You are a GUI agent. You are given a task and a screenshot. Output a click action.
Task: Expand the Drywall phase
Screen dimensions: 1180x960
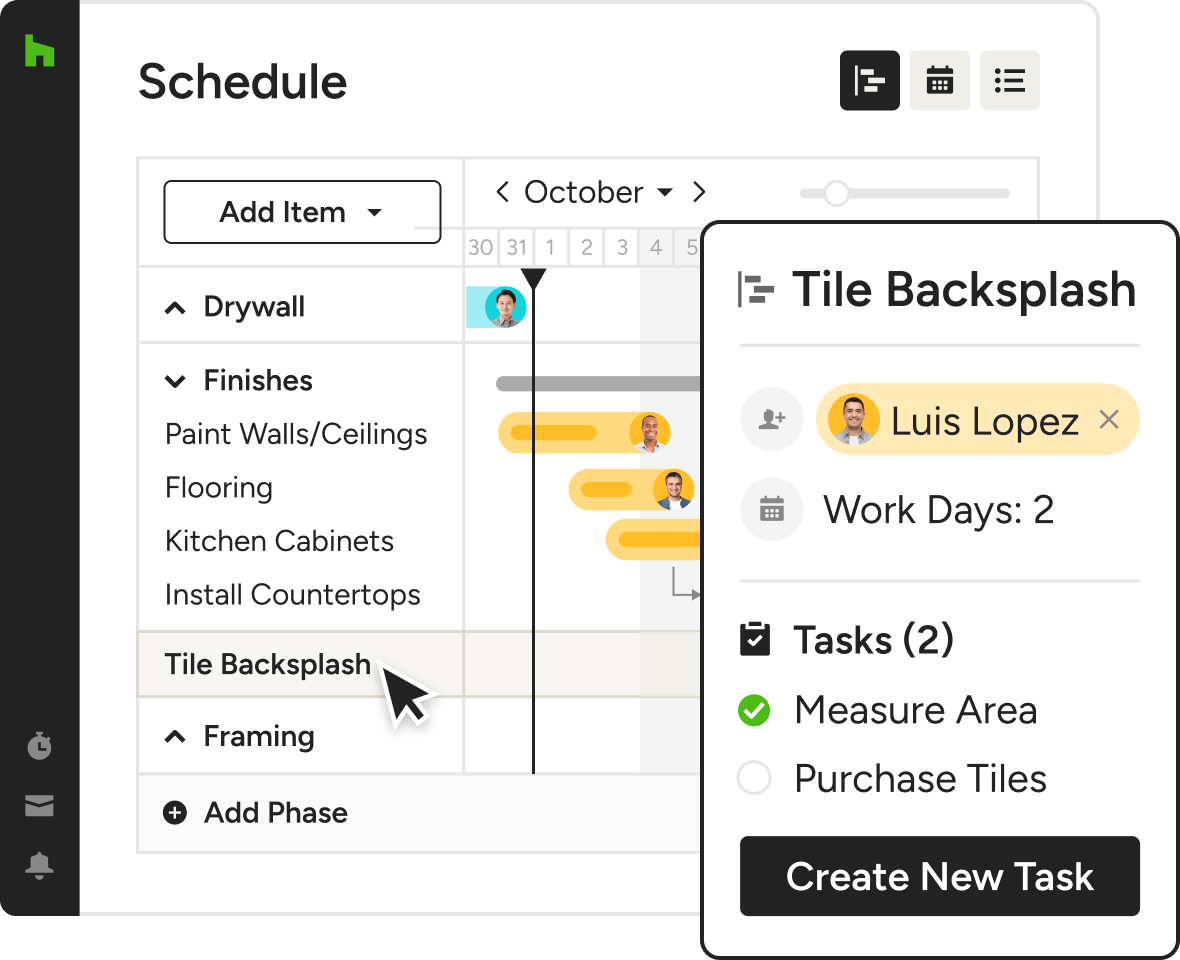(x=175, y=308)
